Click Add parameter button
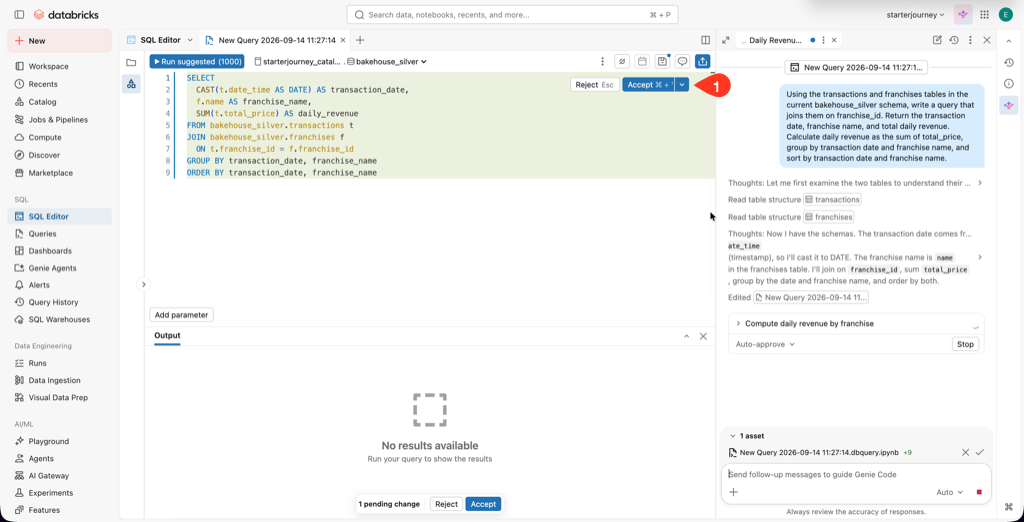 pos(182,315)
